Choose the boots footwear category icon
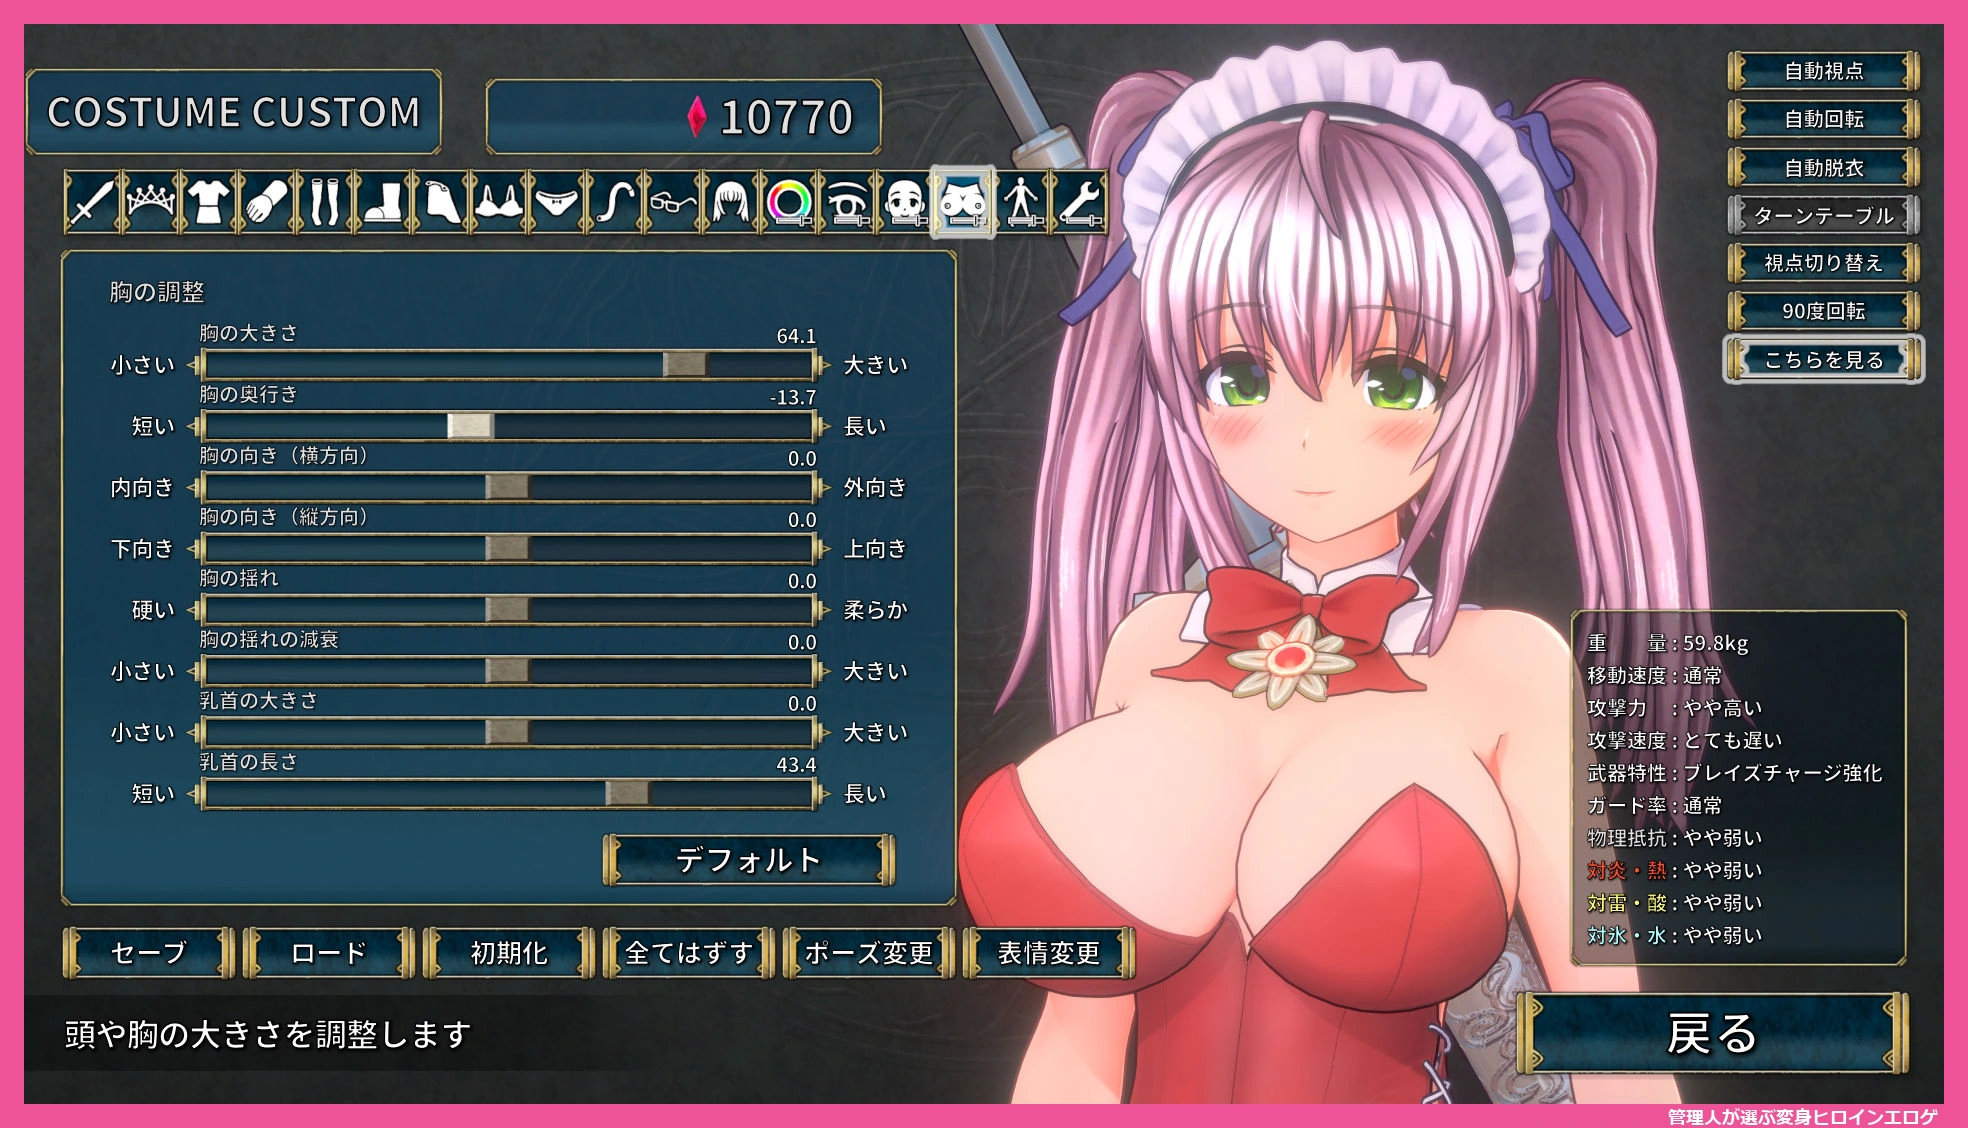This screenshot has width=1968, height=1128. tap(382, 202)
